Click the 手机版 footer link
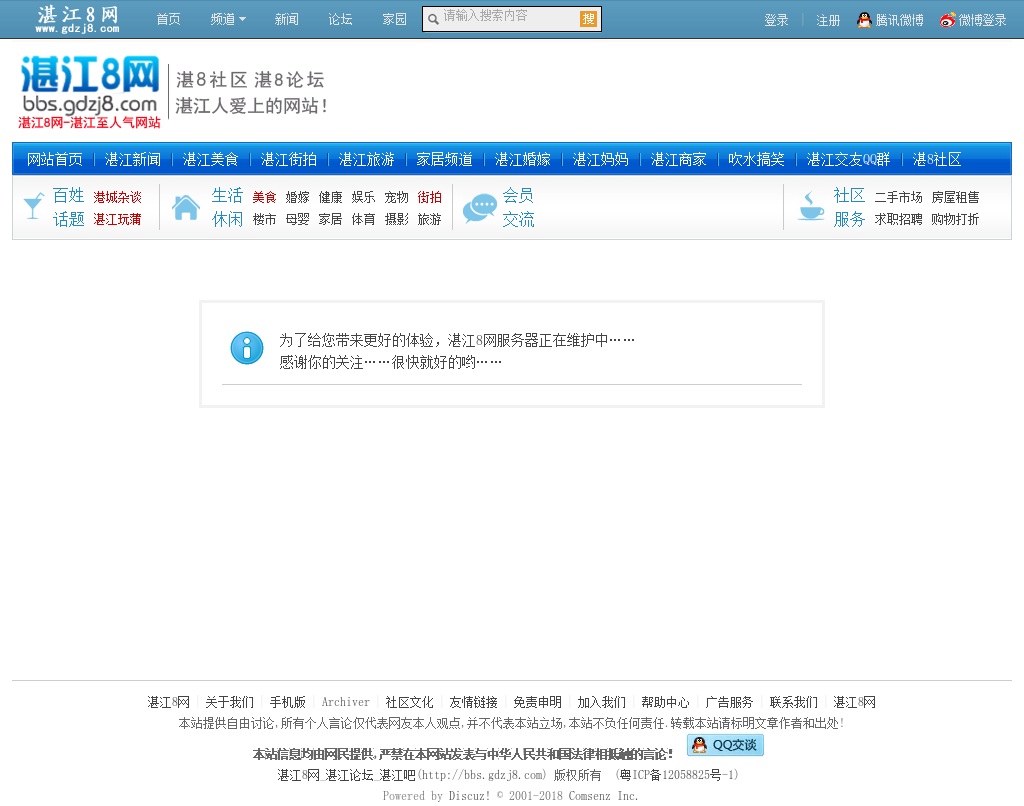 click(287, 702)
